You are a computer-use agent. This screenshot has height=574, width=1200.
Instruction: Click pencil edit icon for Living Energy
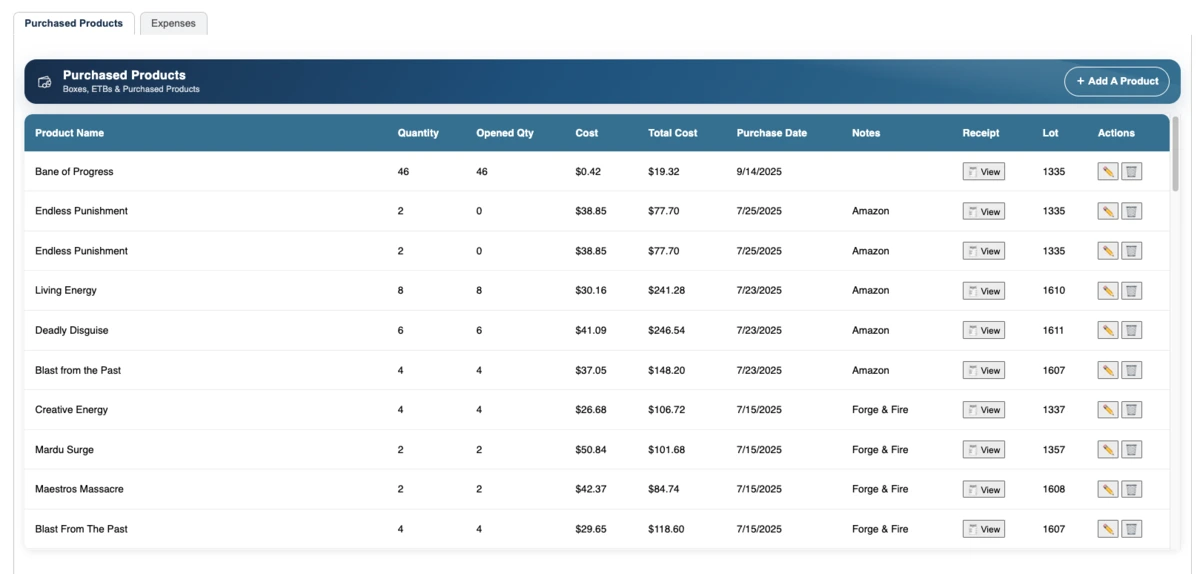1107,291
